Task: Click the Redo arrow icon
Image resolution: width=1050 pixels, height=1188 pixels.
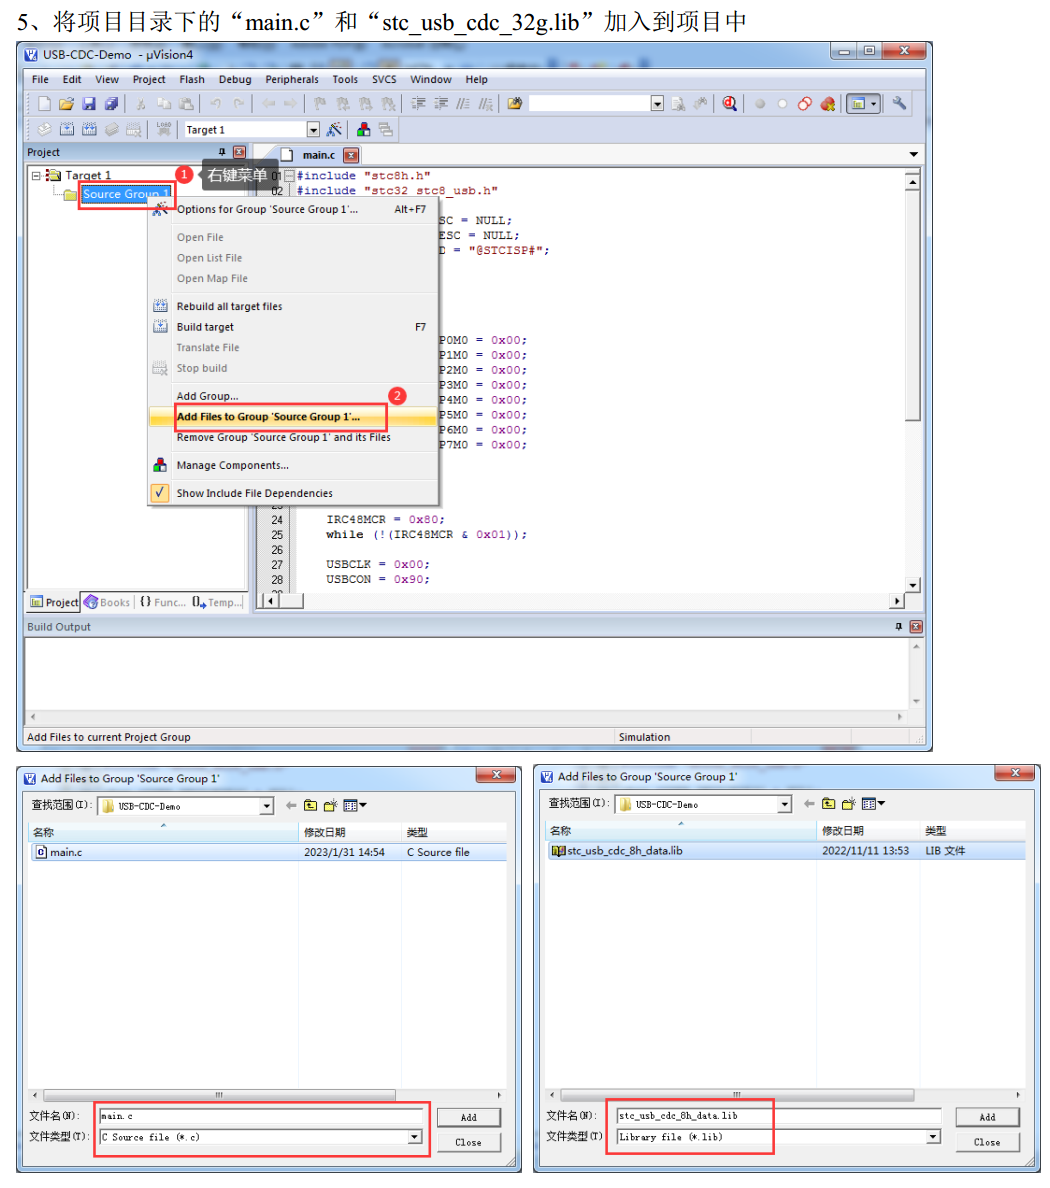Action: 239,104
